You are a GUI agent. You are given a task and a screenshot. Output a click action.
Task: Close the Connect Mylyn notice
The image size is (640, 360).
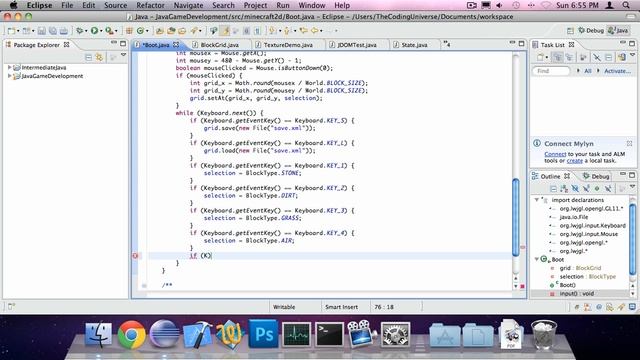pyautogui.click(x=629, y=143)
